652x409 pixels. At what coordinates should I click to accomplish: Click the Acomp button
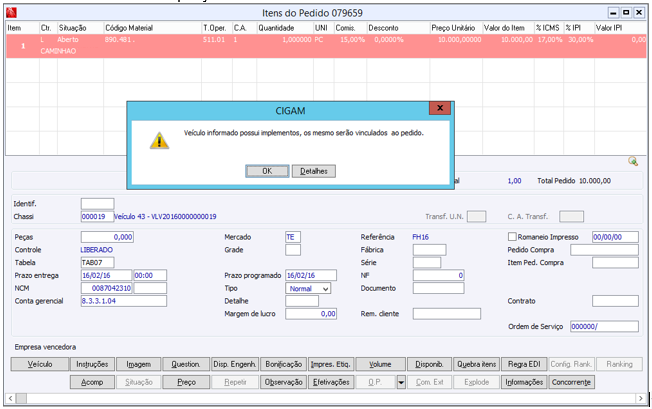[x=92, y=382]
